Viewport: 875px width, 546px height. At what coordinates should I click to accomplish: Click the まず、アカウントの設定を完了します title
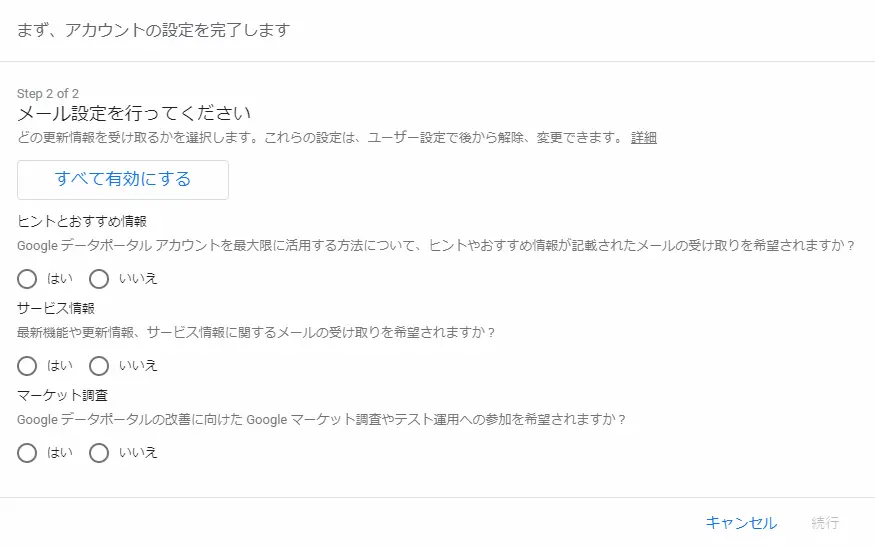coord(153,30)
